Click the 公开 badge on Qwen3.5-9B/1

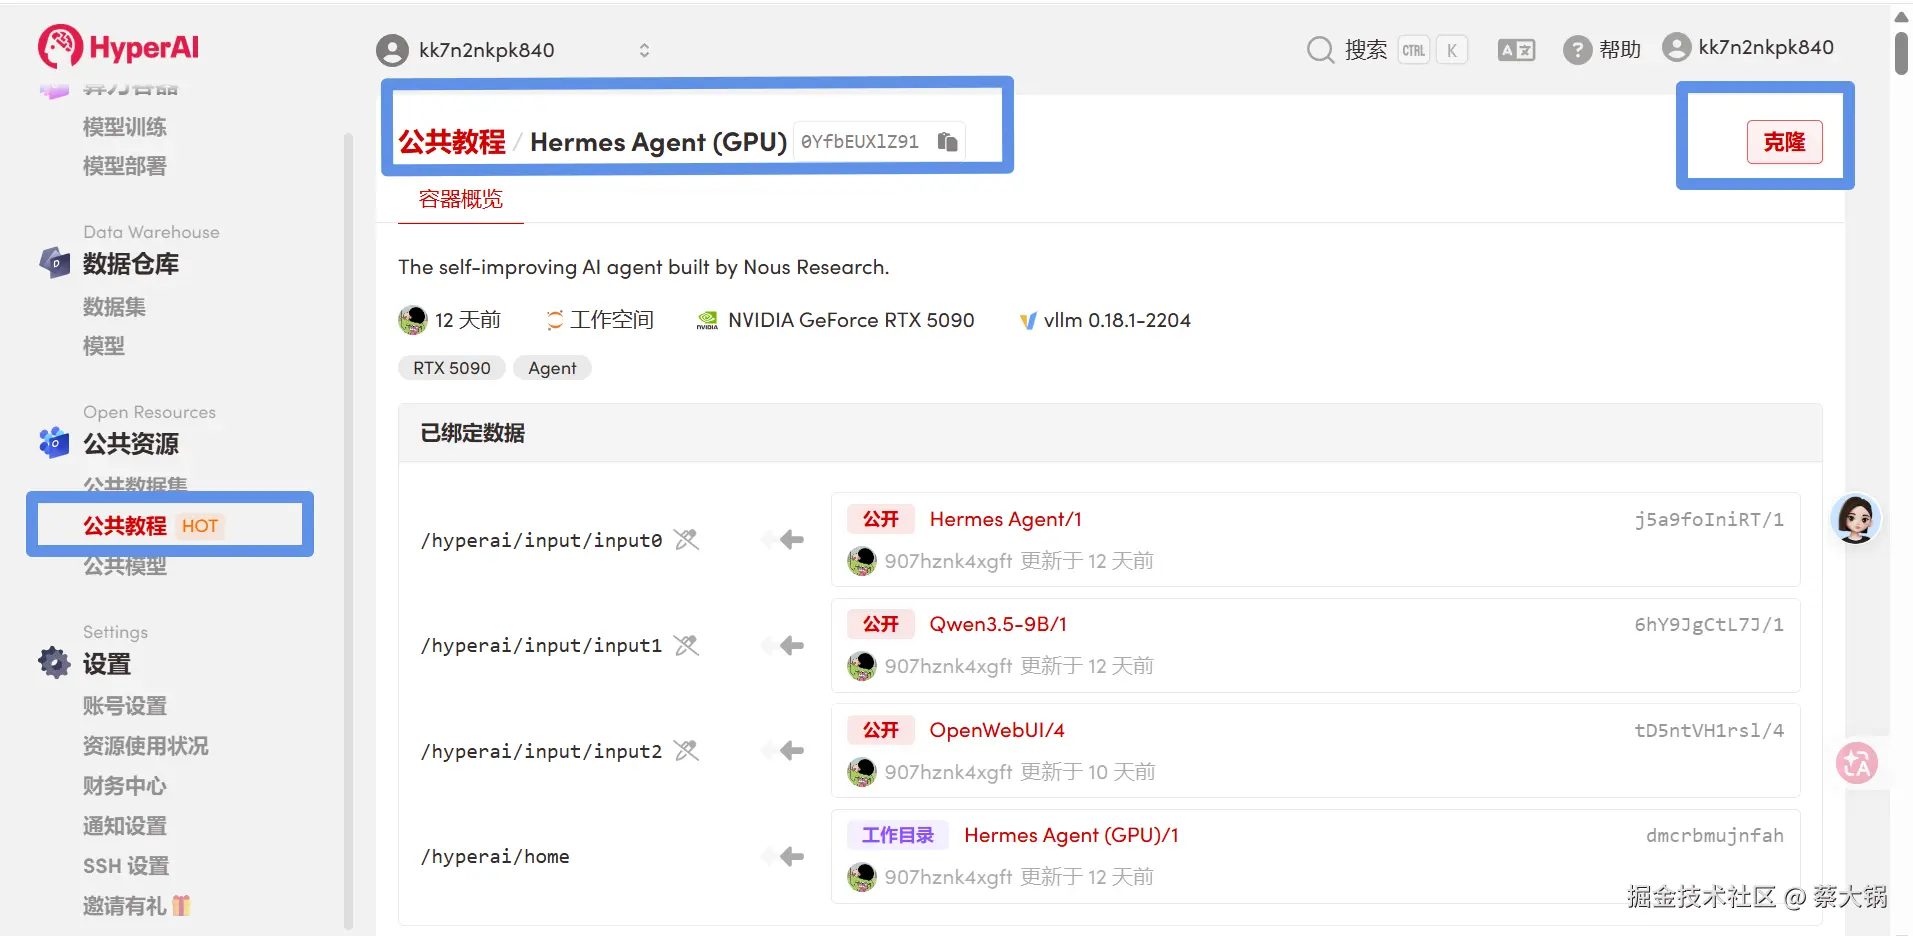click(x=881, y=624)
